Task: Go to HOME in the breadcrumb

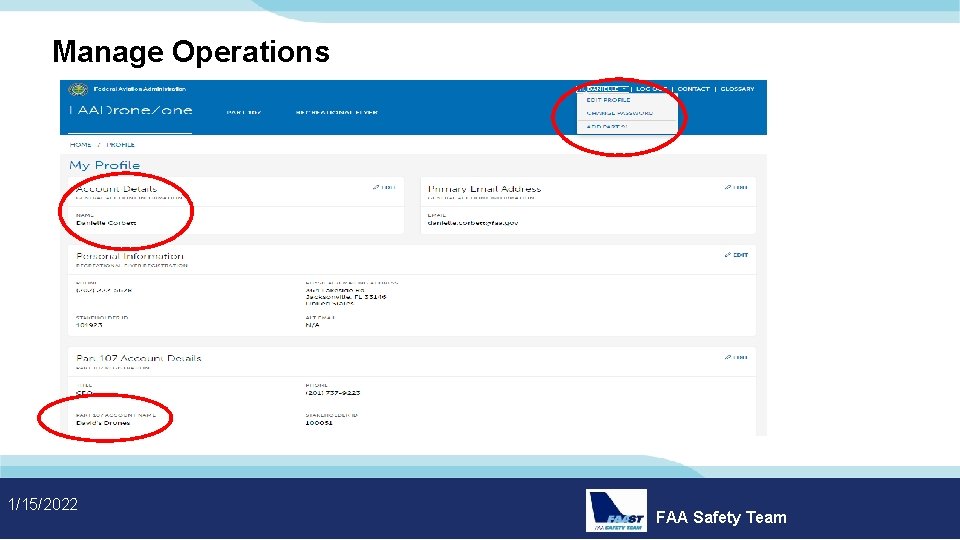Action: pyautogui.click(x=80, y=145)
